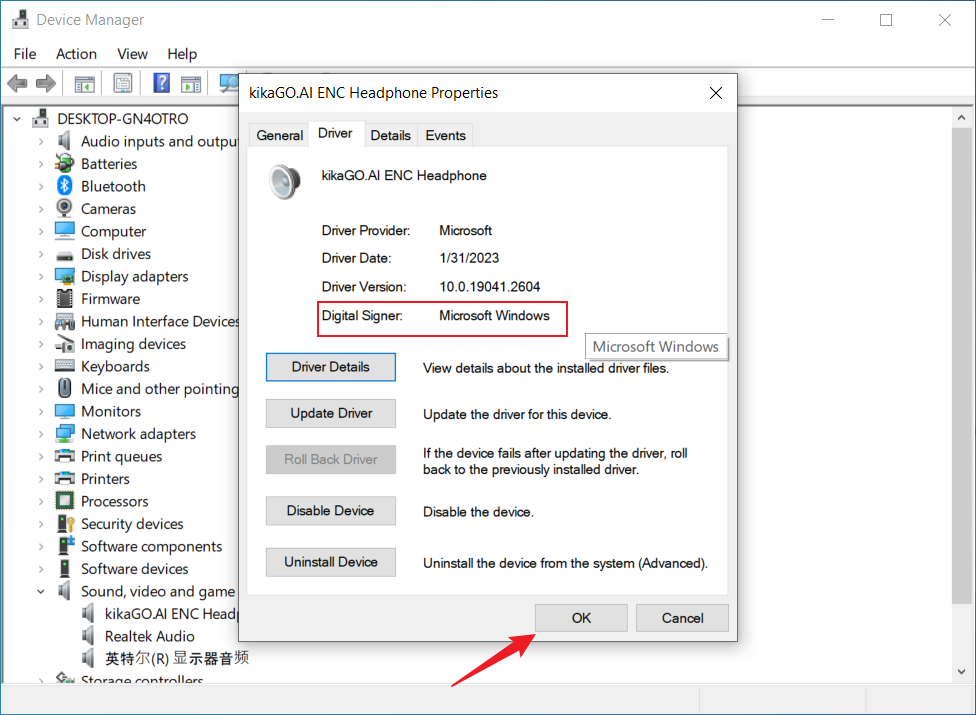
Task: Switch to the General tab
Action: pyautogui.click(x=280, y=135)
